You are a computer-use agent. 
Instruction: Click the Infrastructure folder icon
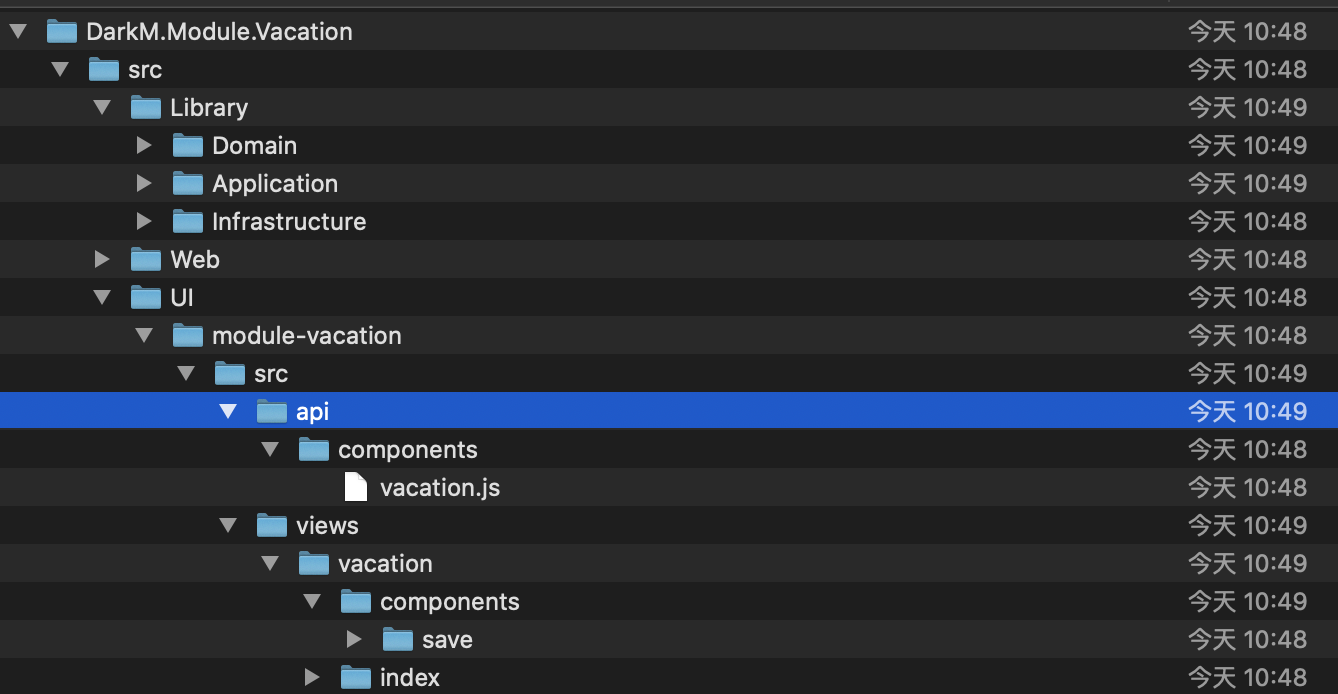tap(188, 222)
